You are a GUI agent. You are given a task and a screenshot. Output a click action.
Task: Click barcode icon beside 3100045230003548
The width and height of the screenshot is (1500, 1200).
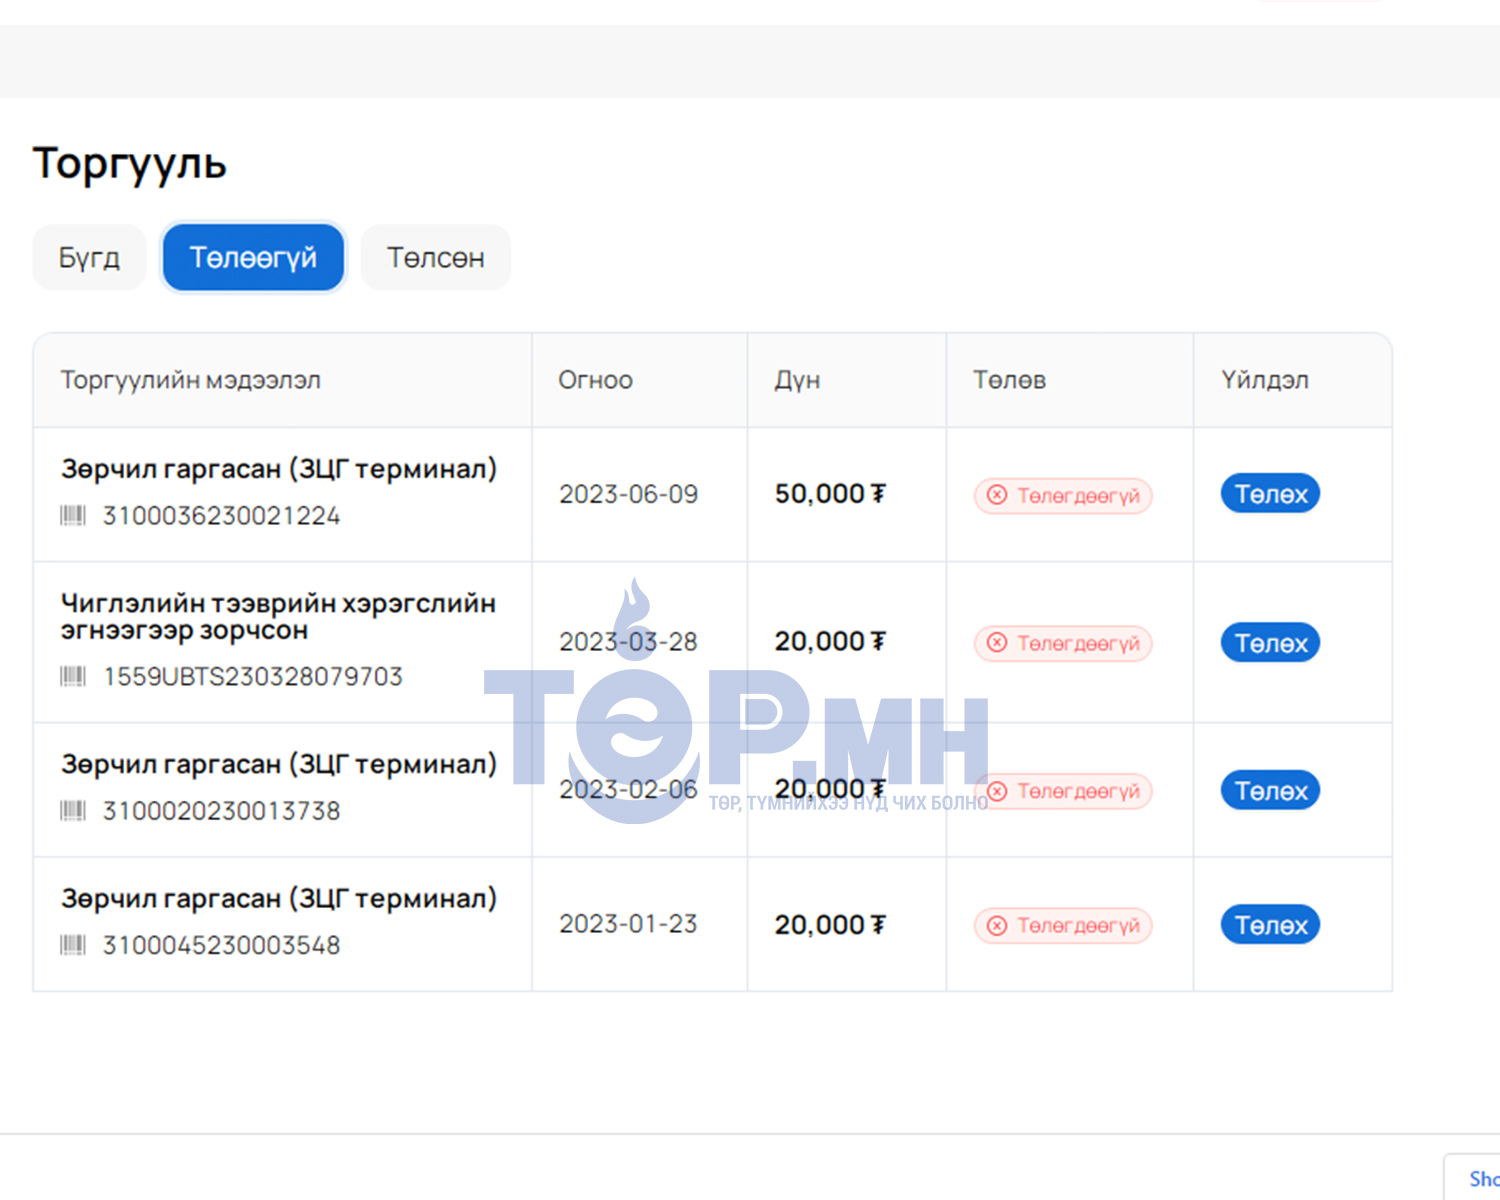(73, 945)
